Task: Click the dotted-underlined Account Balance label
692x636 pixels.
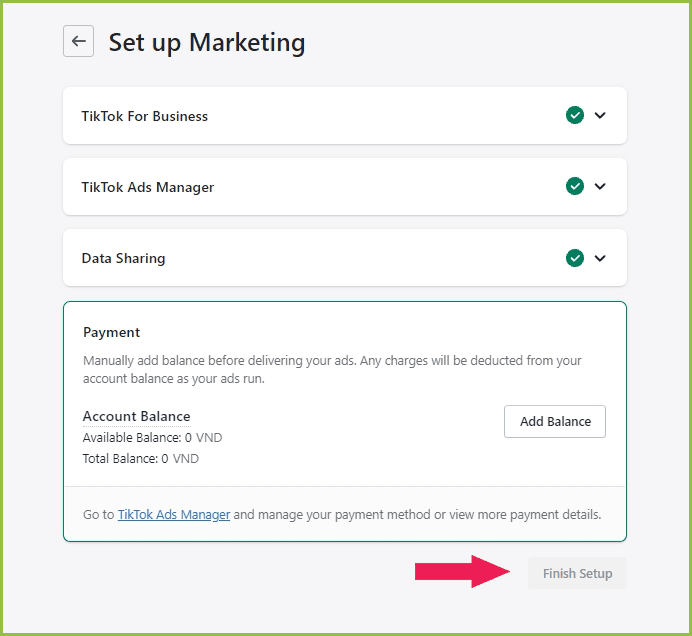Action: pyautogui.click(x=136, y=416)
